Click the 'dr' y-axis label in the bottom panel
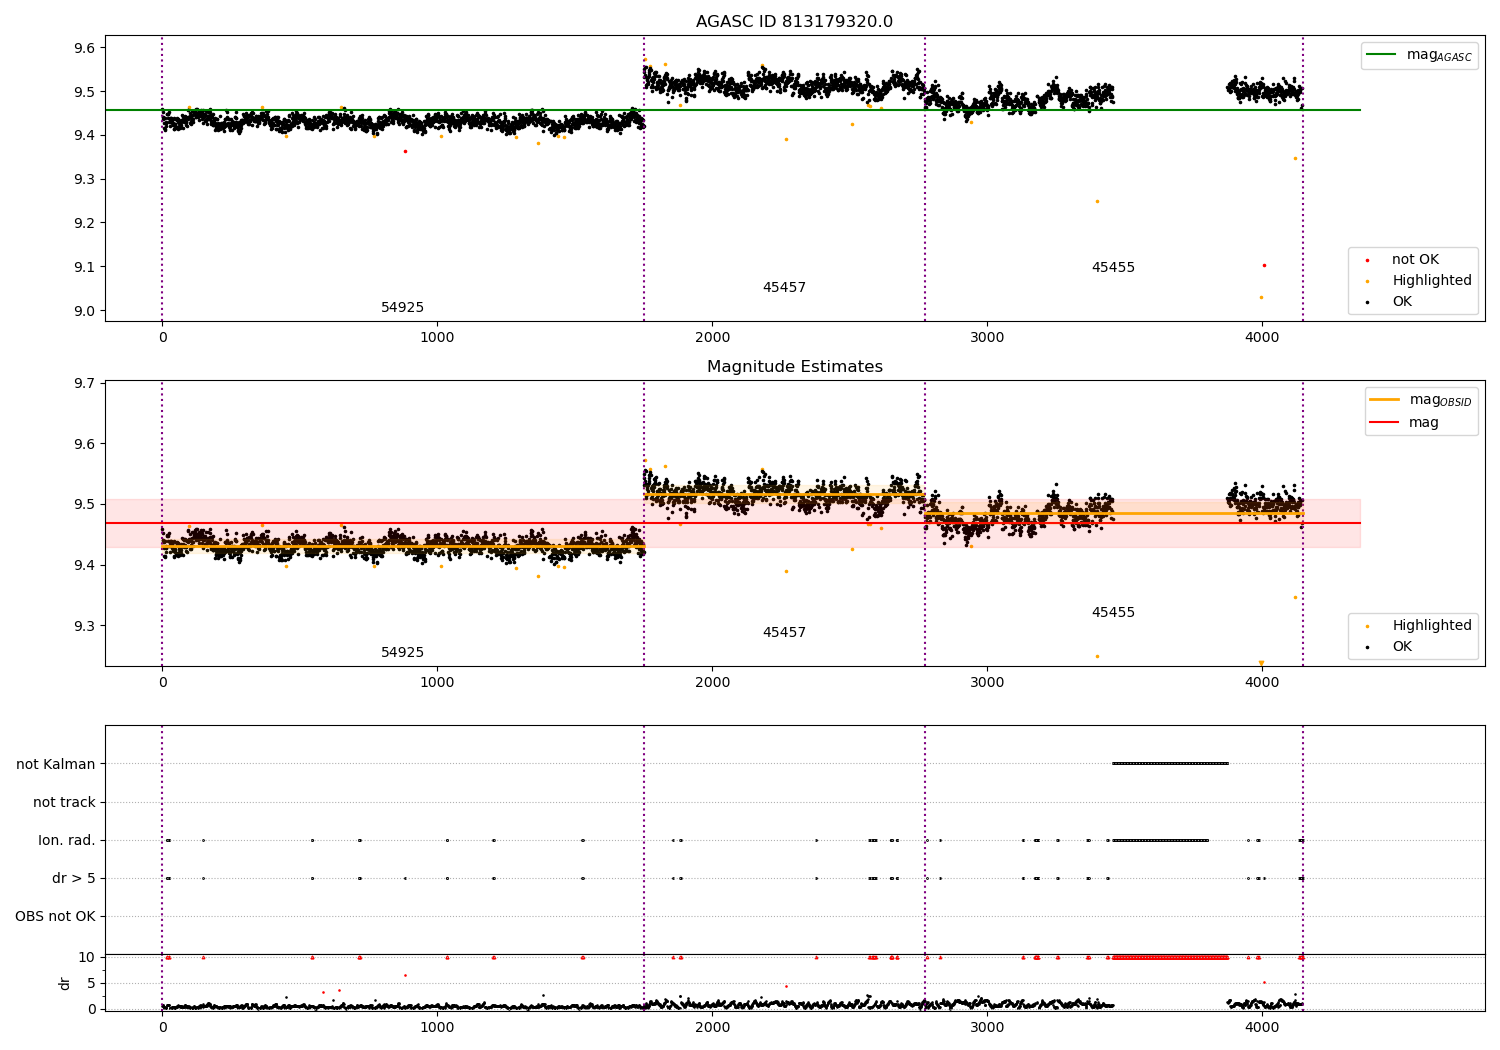 65,983
